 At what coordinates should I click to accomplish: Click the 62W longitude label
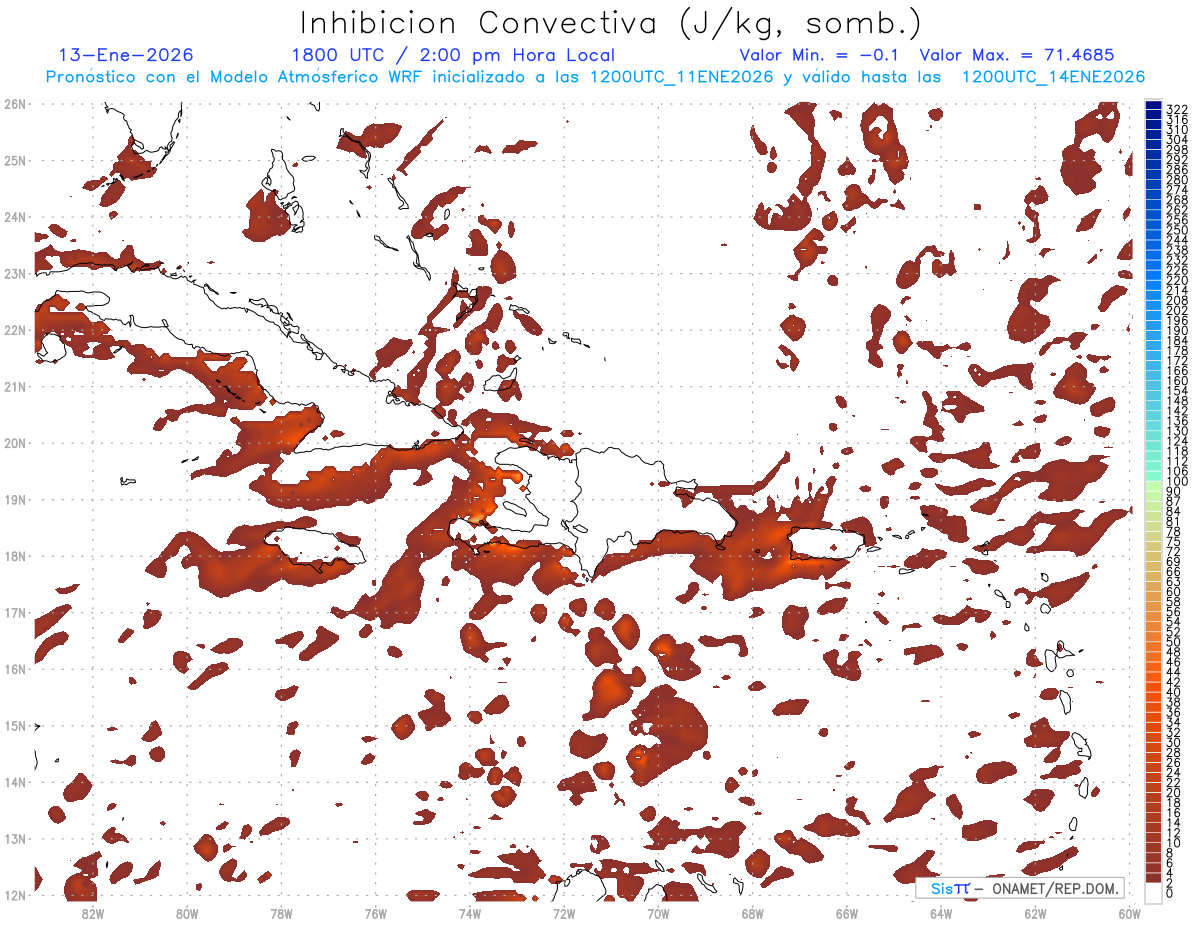click(1035, 912)
